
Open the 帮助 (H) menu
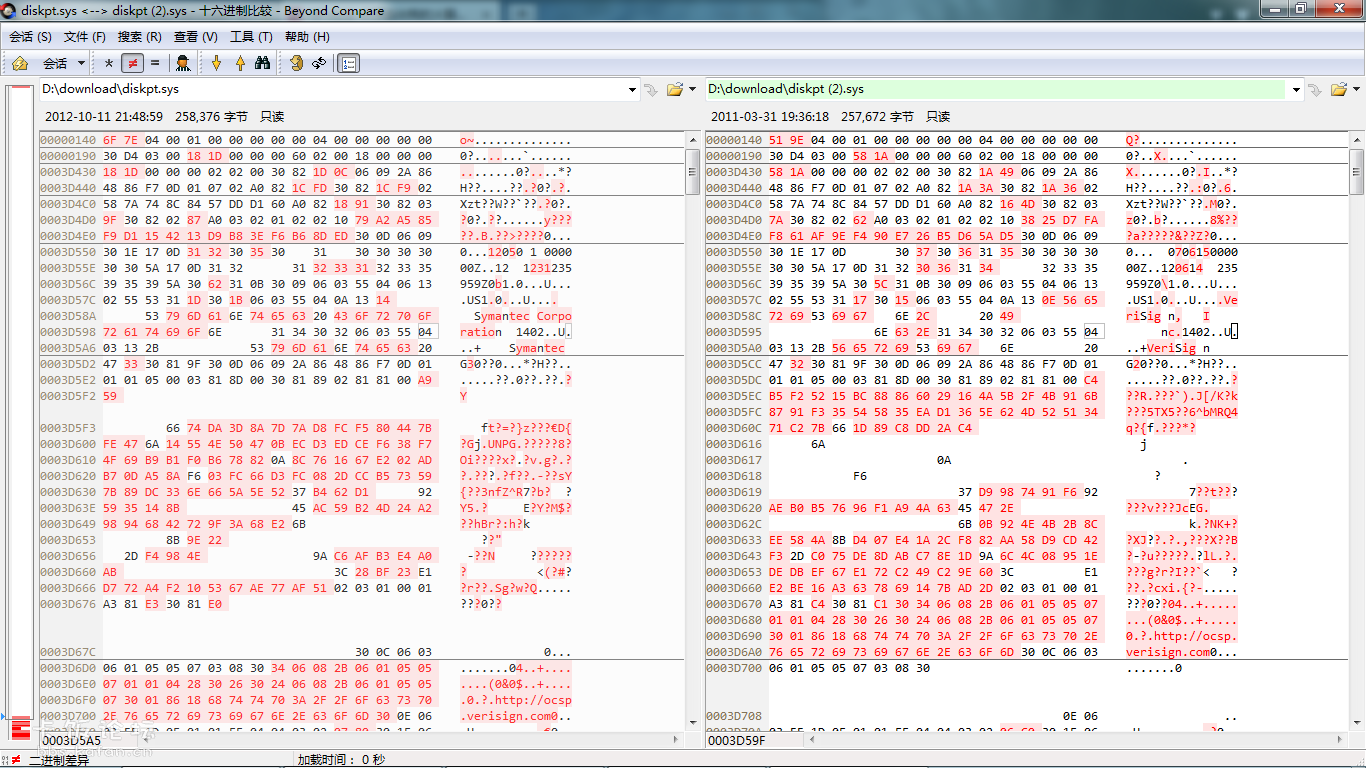(x=307, y=37)
